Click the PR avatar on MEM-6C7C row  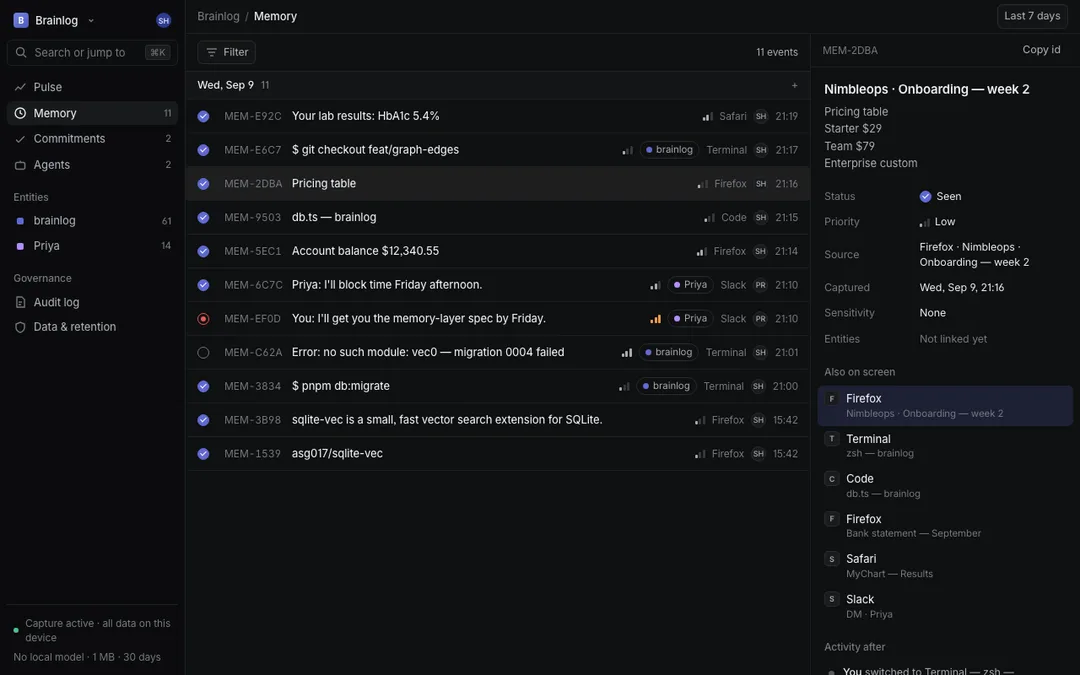click(x=760, y=285)
